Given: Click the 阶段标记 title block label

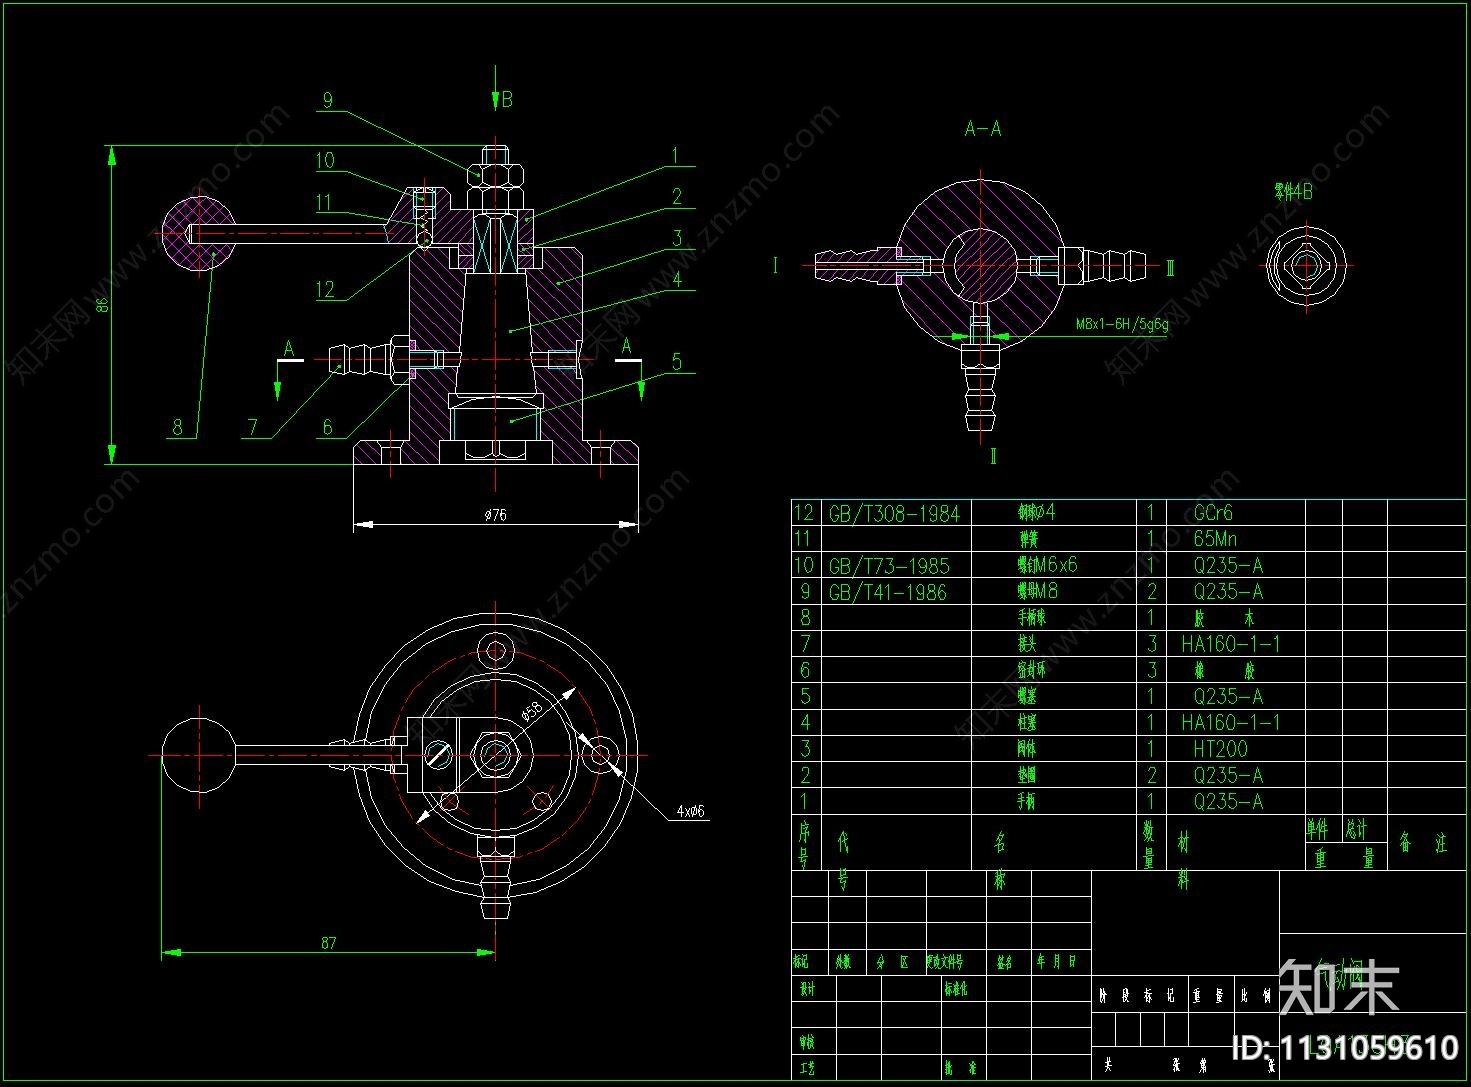Looking at the screenshot, I should (x=1139, y=996).
